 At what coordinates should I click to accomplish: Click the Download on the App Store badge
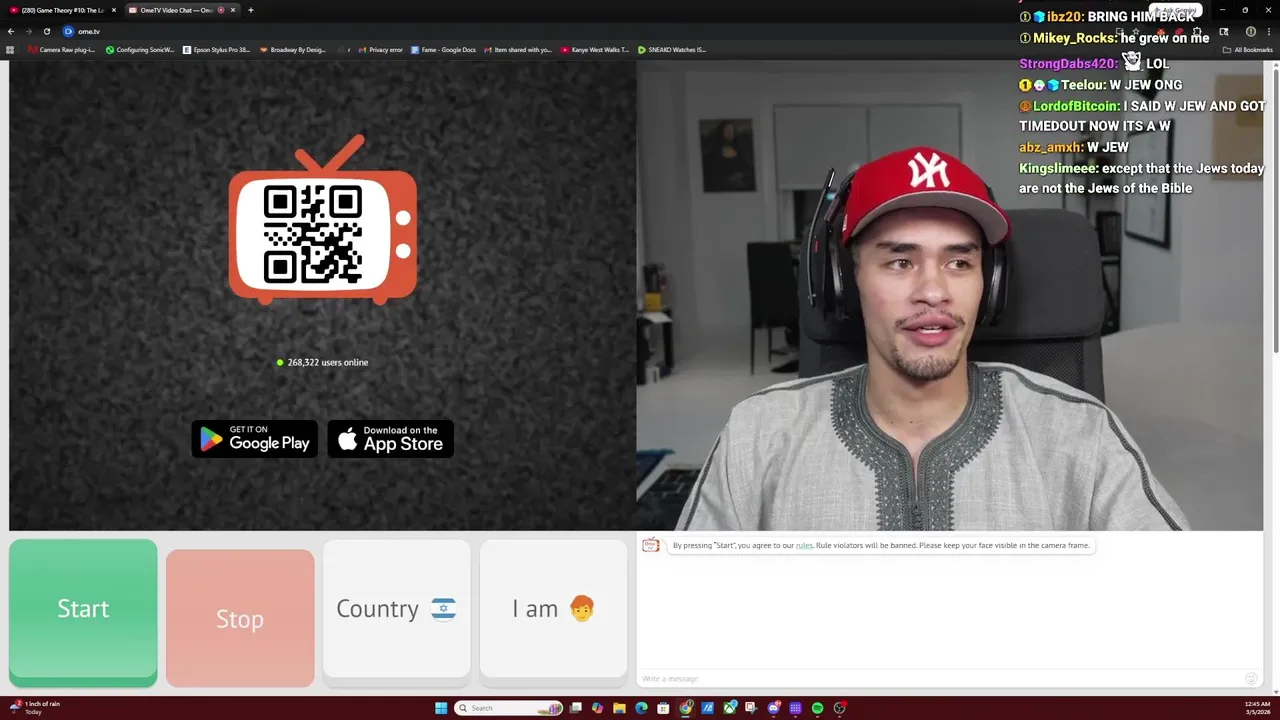391,439
